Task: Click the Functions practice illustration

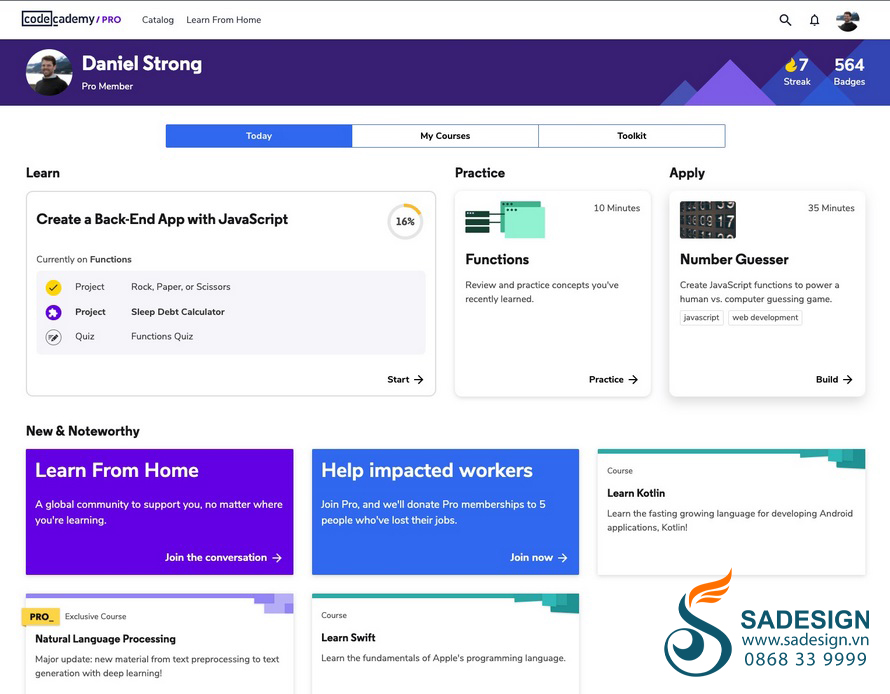Action: [505, 219]
